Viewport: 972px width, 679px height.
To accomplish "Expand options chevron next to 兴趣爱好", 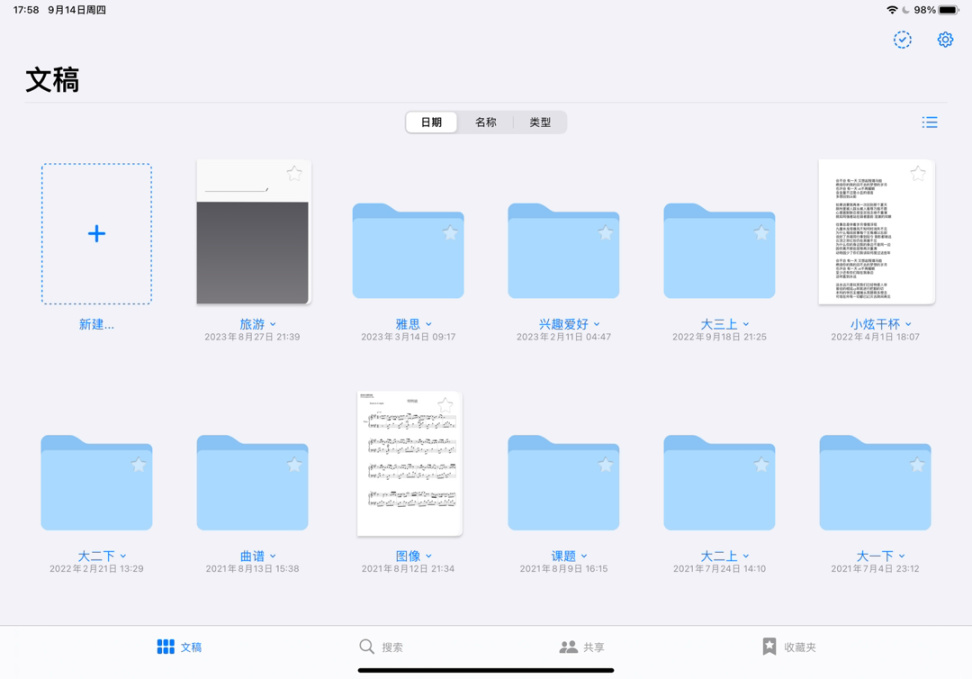I will click(597, 324).
